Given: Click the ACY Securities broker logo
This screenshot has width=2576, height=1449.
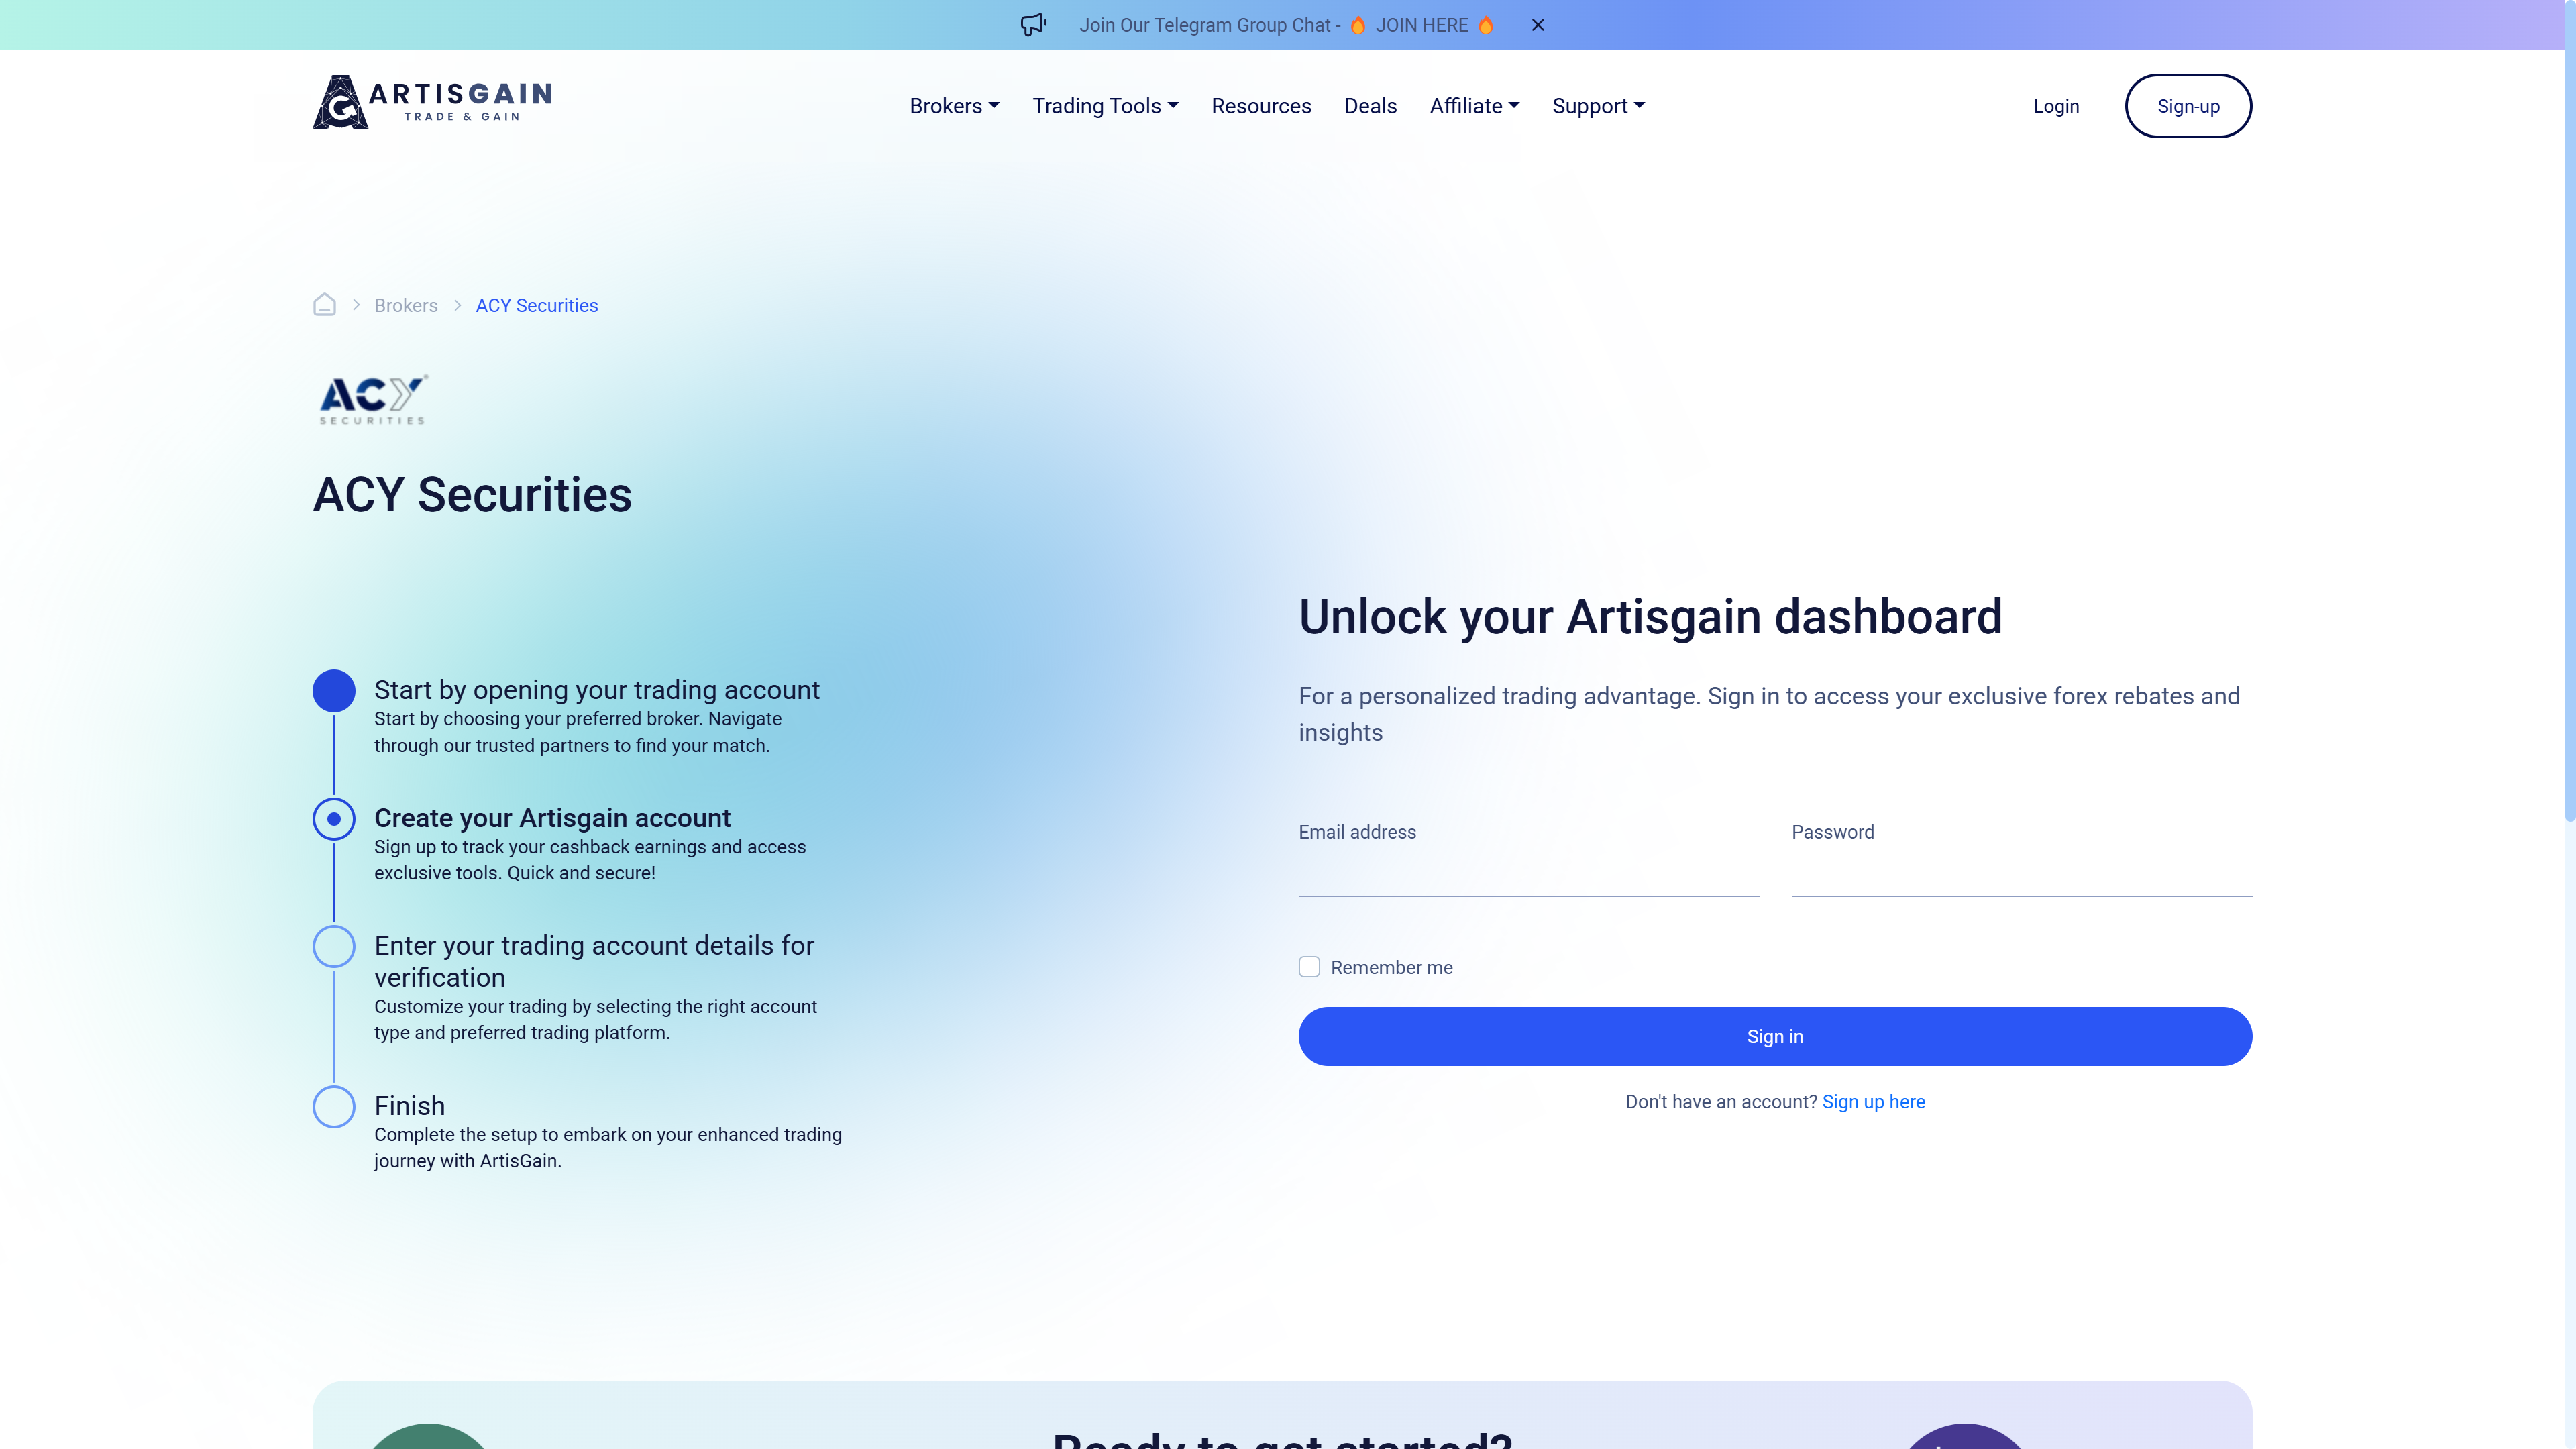Looking at the screenshot, I should coord(373,399).
